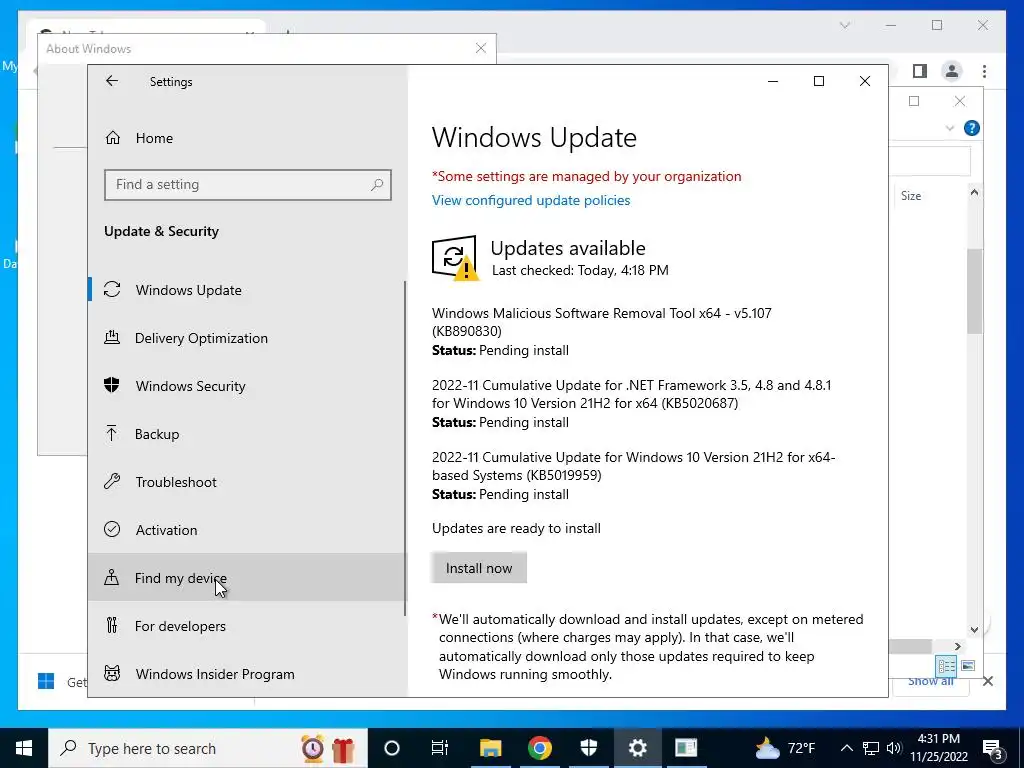Open Troubleshoot settings
Screen dimensions: 1024x768
(248, 482)
